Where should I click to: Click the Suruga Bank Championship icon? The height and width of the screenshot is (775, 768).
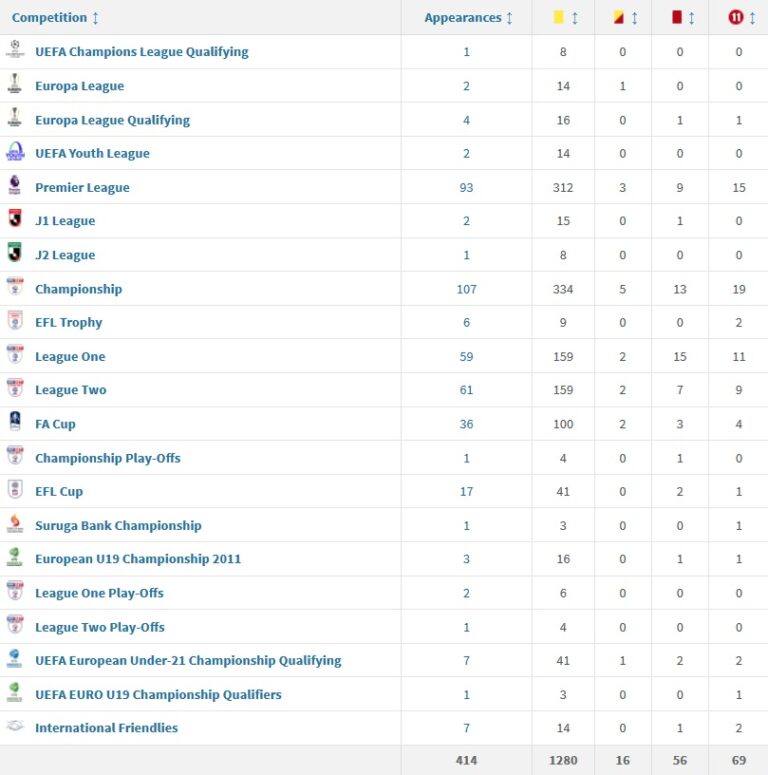(x=15, y=525)
